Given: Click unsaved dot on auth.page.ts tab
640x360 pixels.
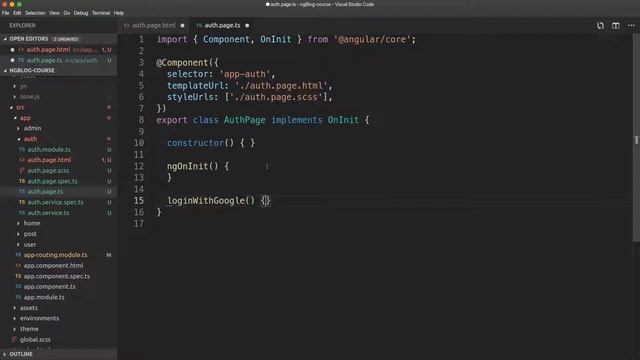Looking at the screenshot, I should pyautogui.click(x=247, y=25).
